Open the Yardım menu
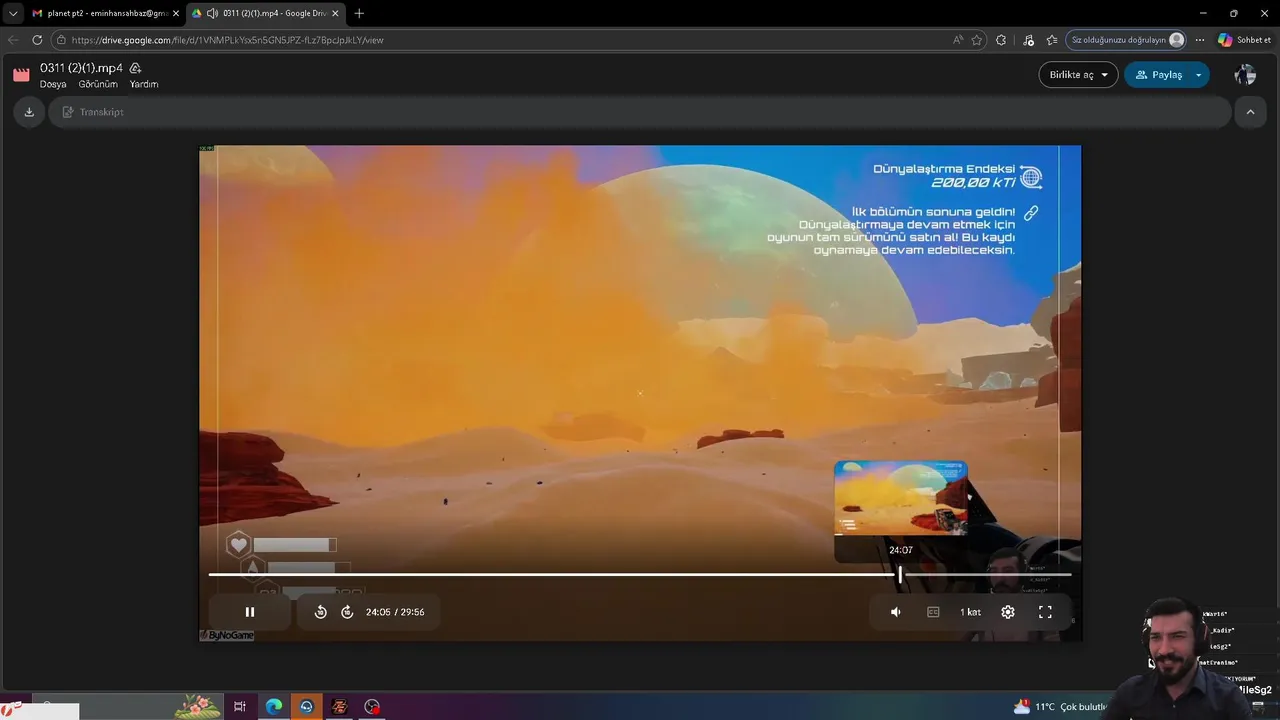 tap(144, 84)
